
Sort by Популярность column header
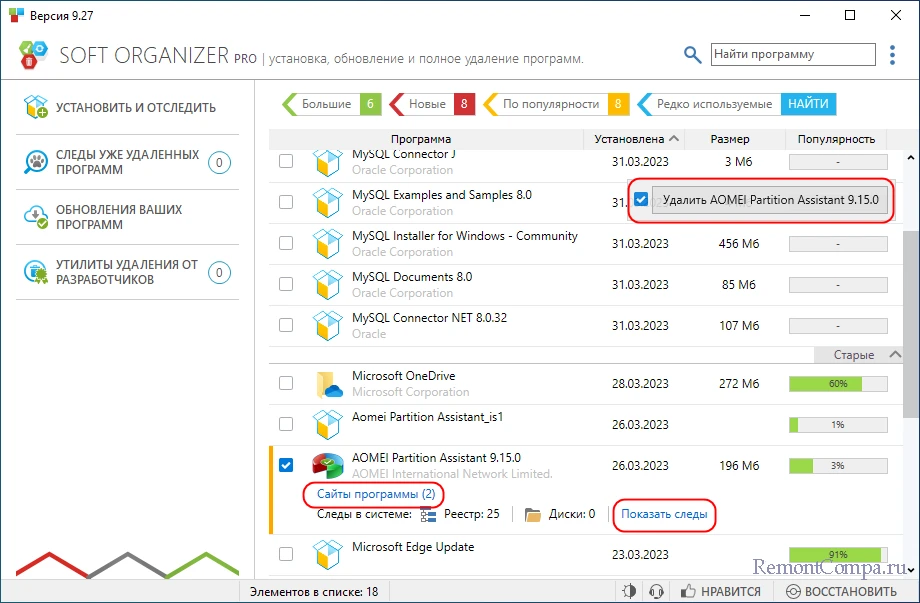(836, 139)
